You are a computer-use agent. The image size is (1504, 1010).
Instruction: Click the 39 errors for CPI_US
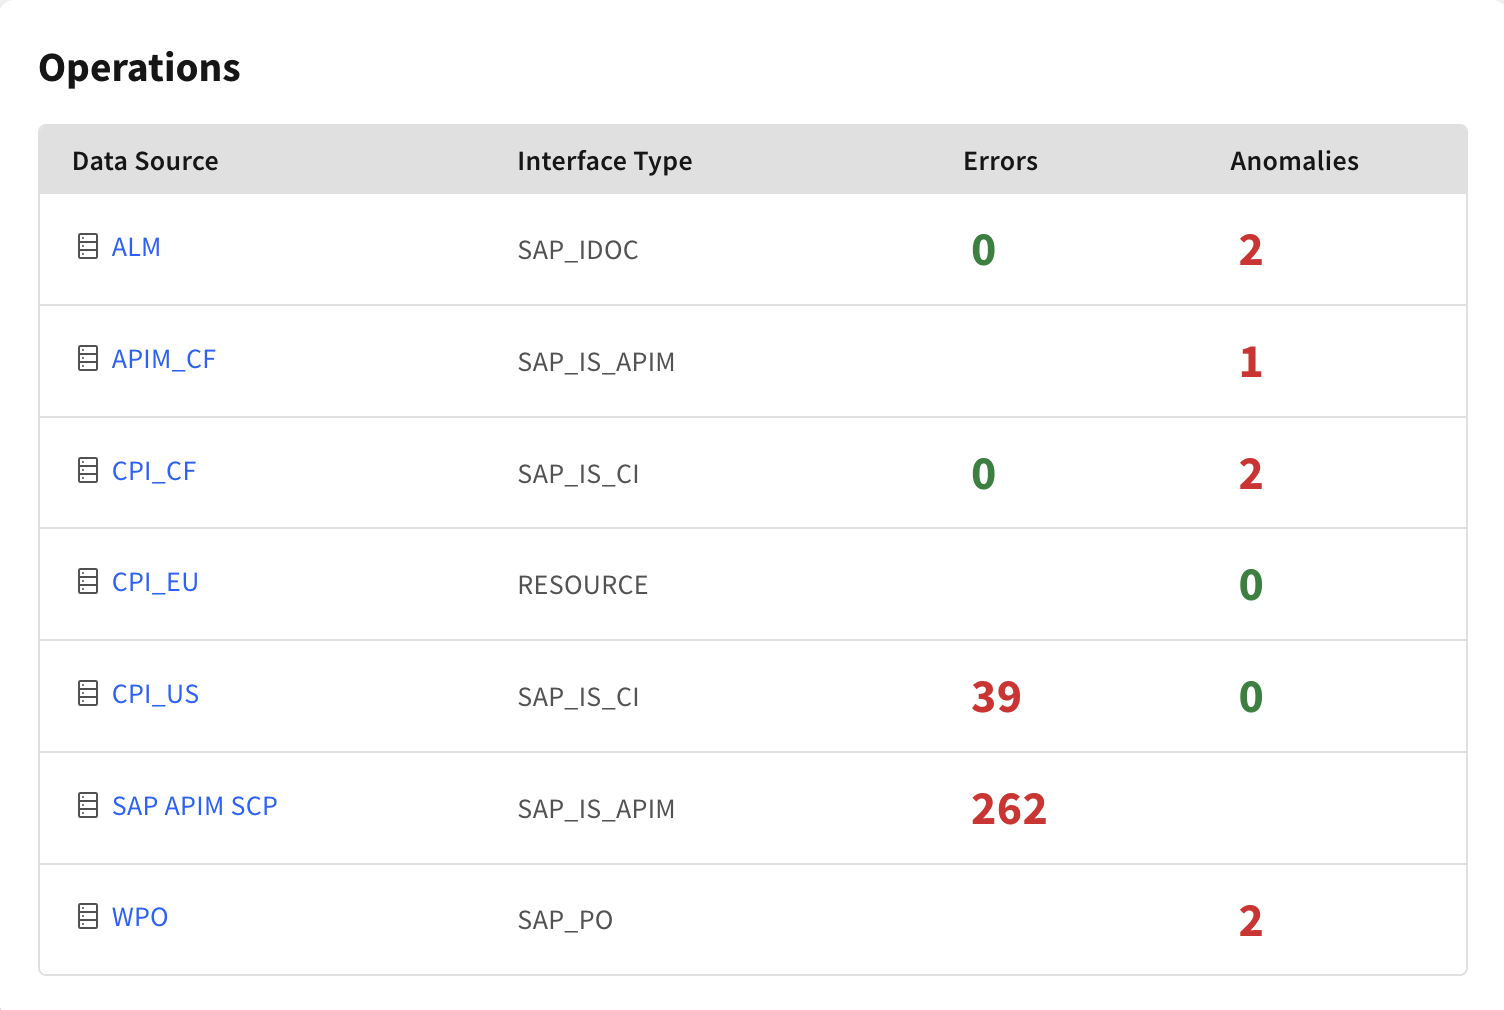[996, 697]
